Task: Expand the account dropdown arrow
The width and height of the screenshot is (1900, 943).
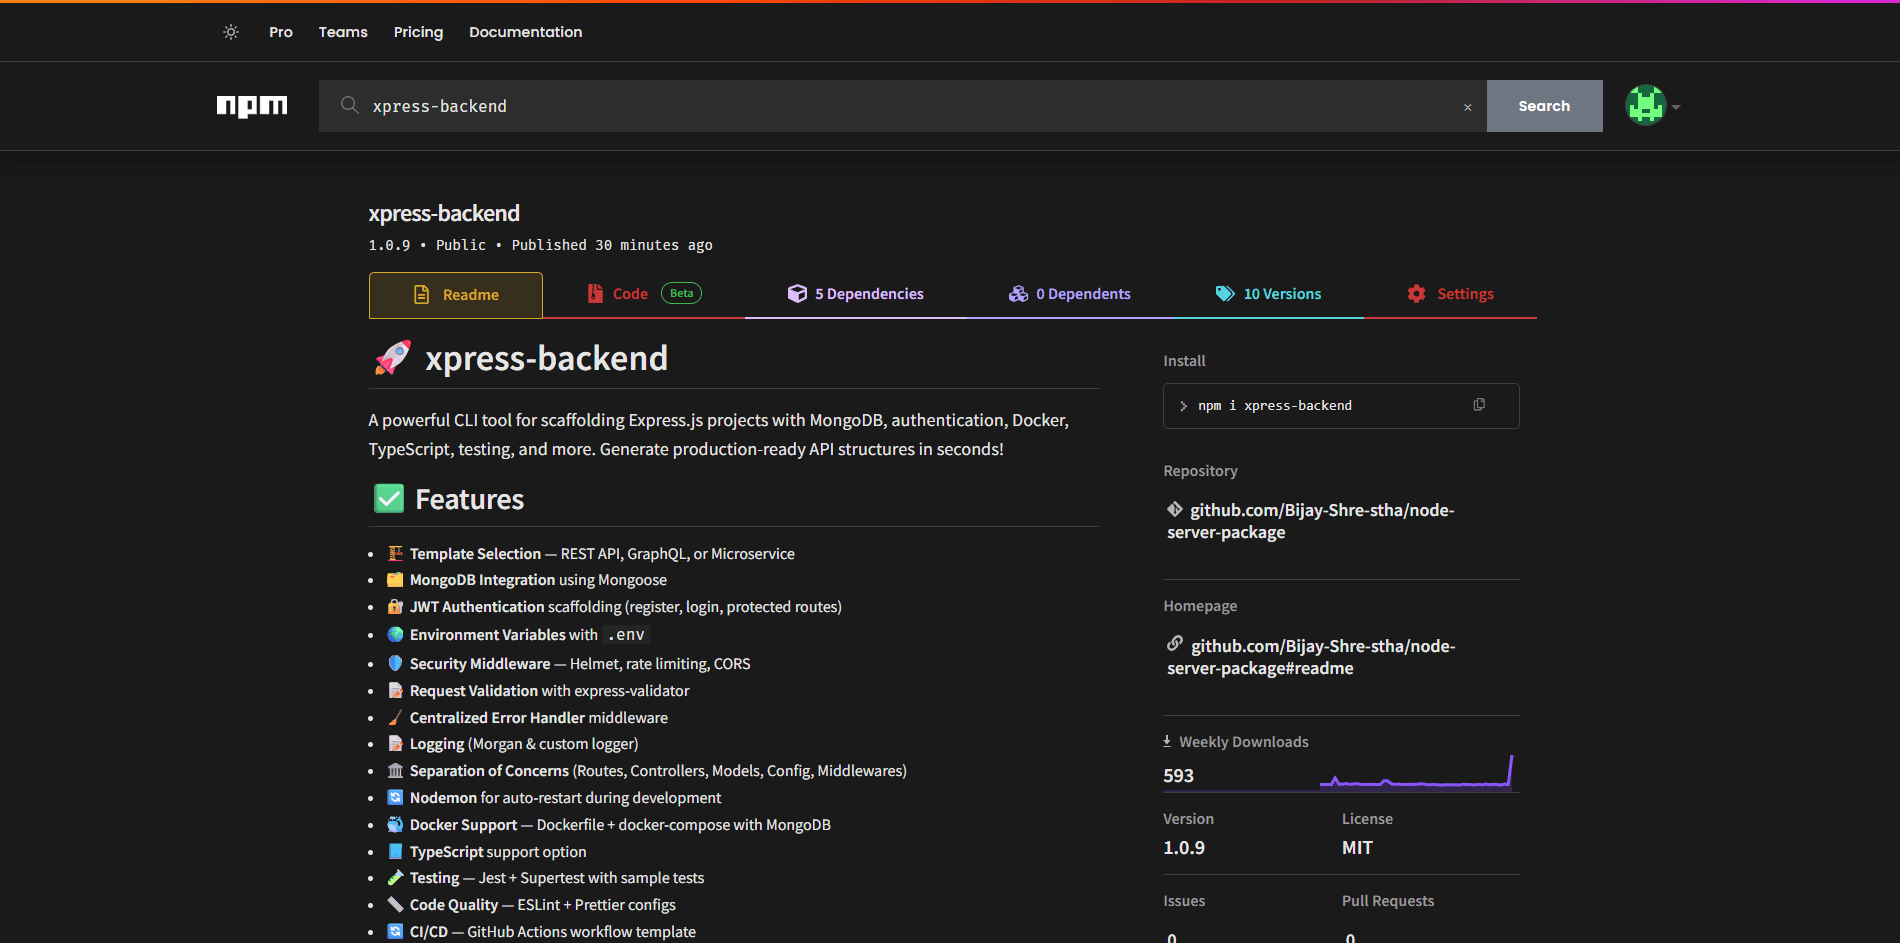Action: pyautogui.click(x=1676, y=107)
